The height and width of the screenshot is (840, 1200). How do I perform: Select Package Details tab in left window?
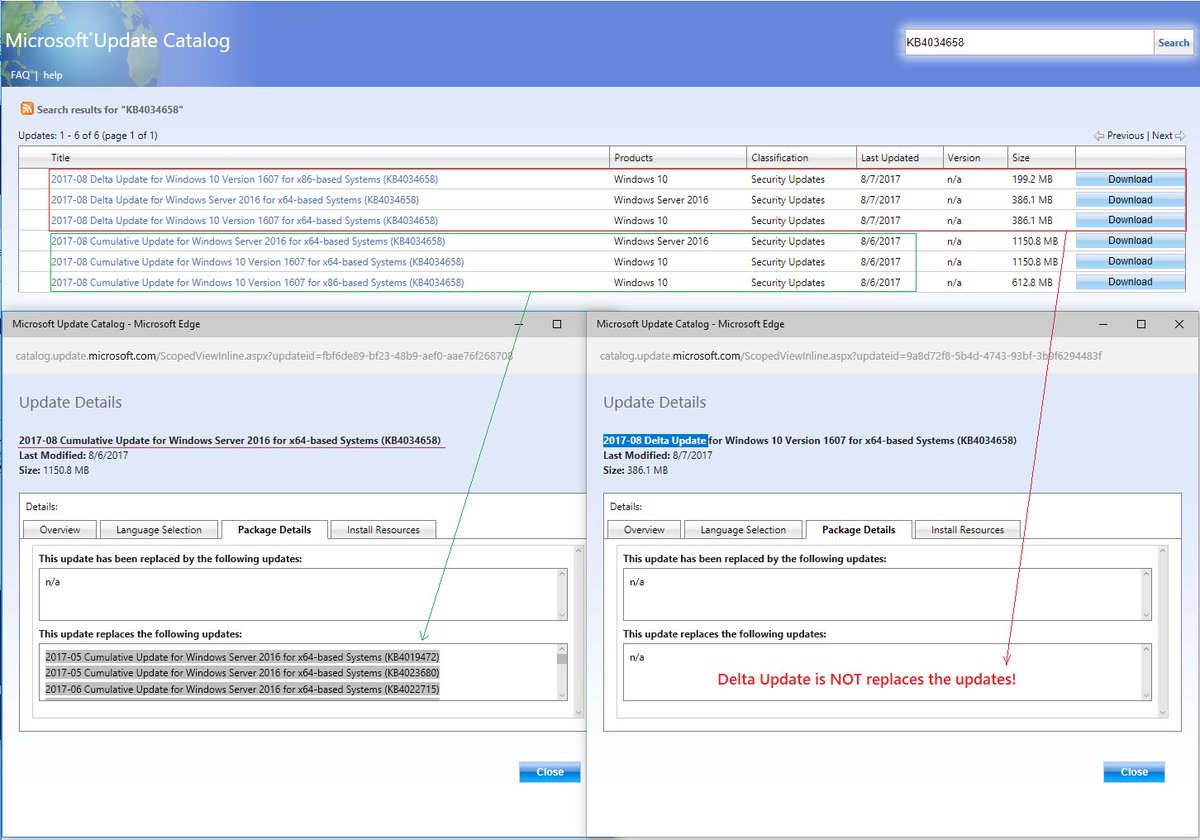pos(274,529)
